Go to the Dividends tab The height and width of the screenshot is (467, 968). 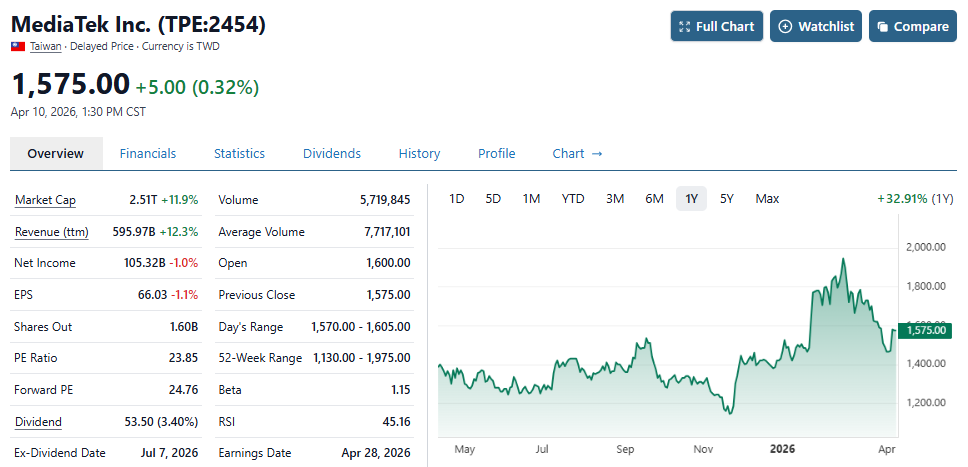331,153
